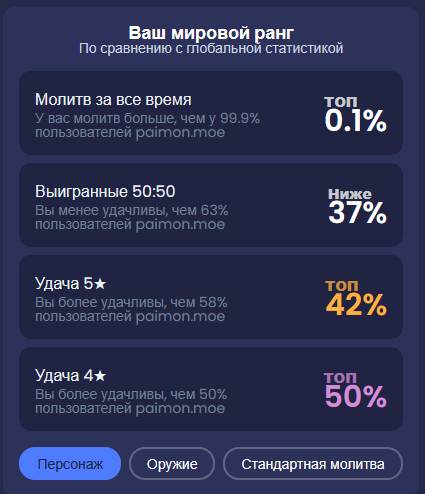Click the Ниже 37% rank value
The height and width of the screenshot is (494, 425).
(x=357, y=206)
